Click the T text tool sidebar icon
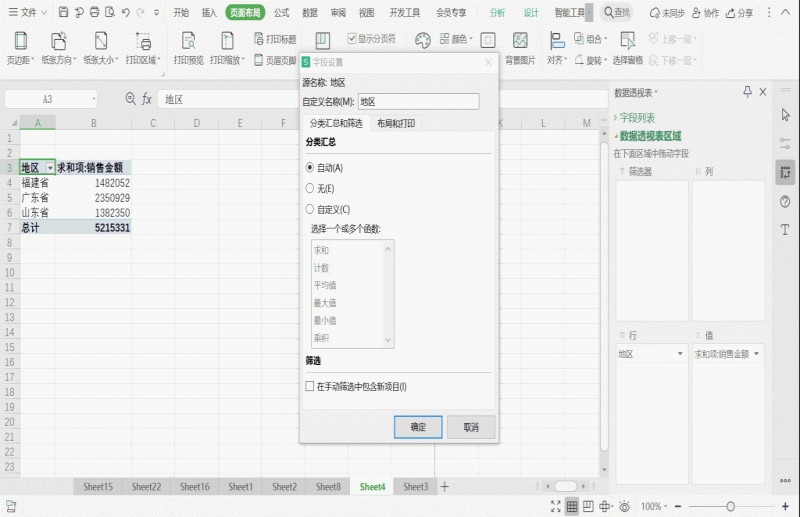 pos(785,230)
